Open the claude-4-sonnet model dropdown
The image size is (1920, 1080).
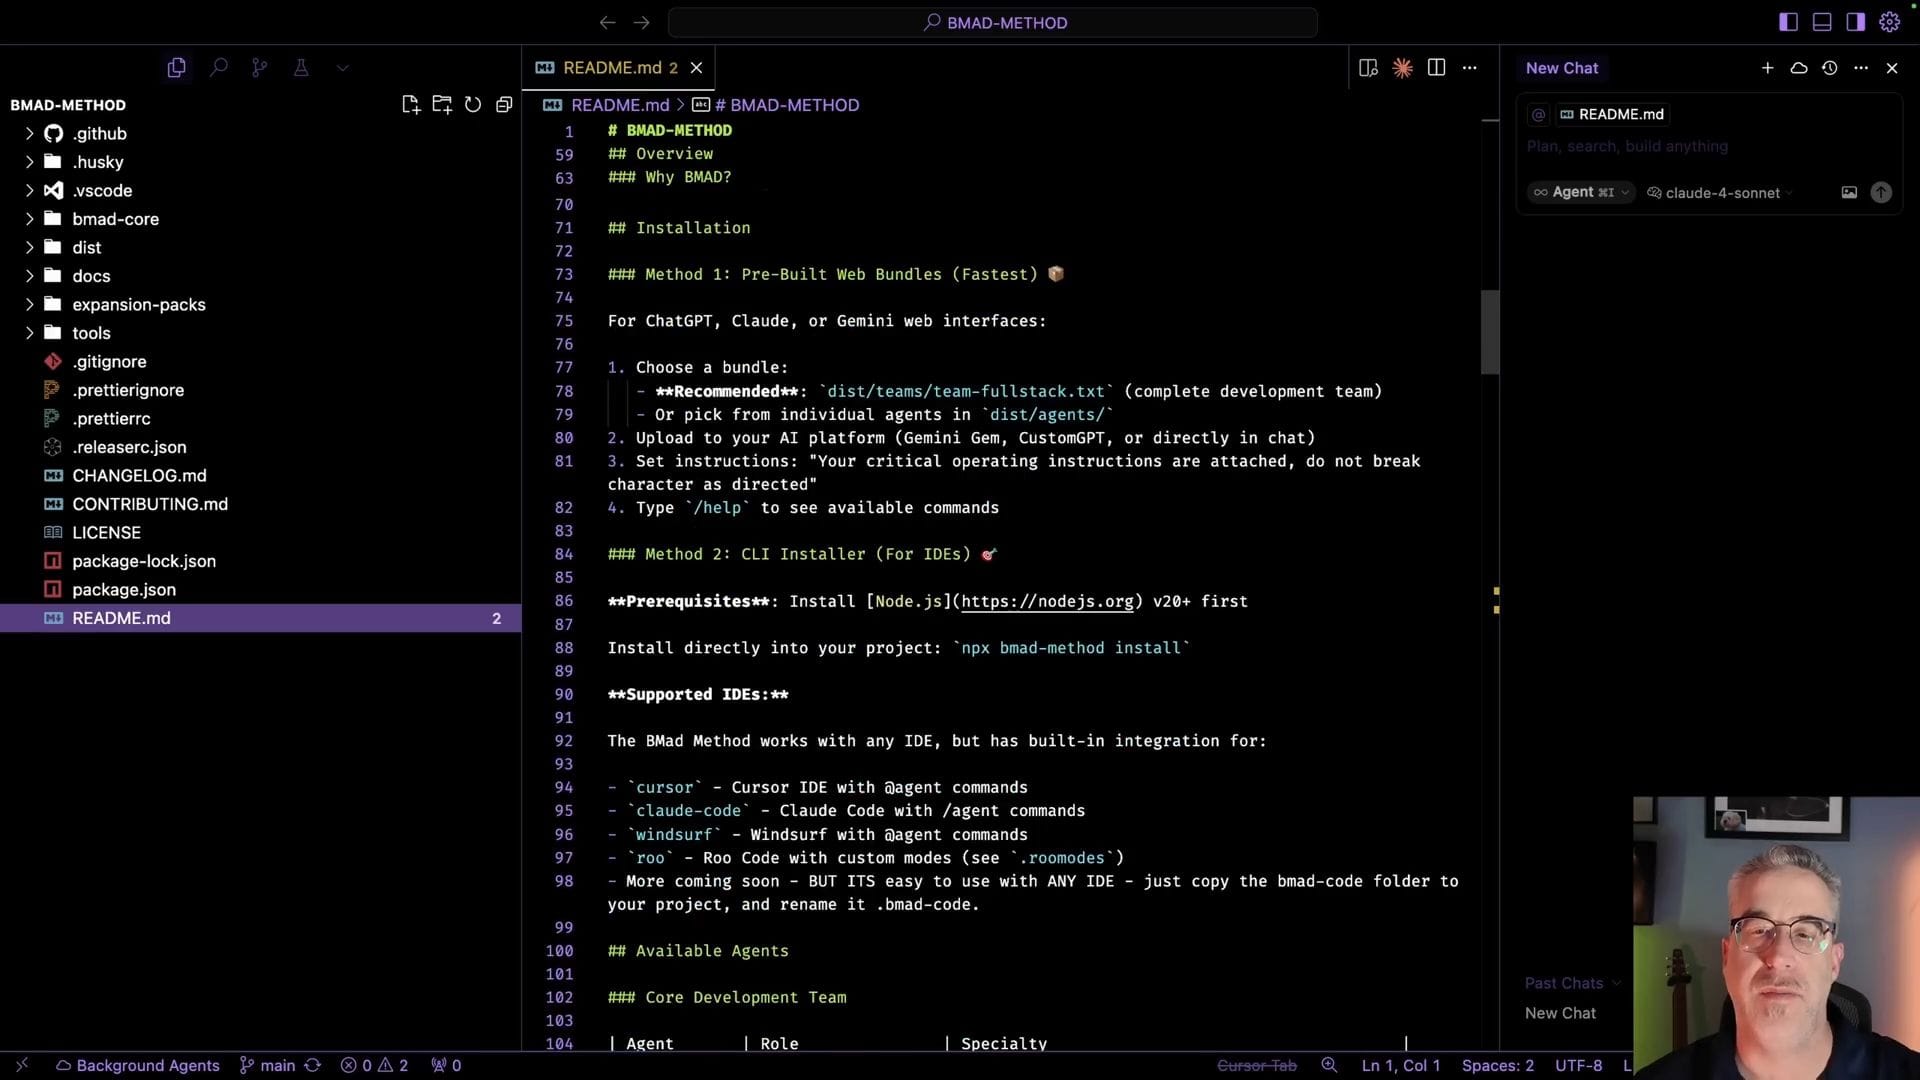pyautogui.click(x=1721, y=193)
